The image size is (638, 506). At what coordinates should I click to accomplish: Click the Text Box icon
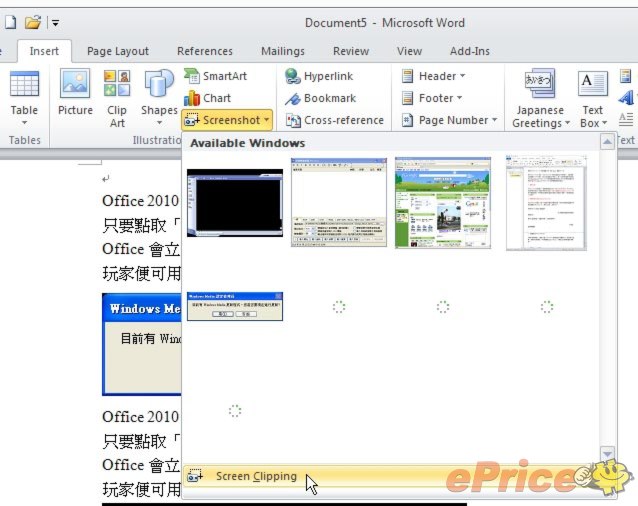tap(592, 84)
